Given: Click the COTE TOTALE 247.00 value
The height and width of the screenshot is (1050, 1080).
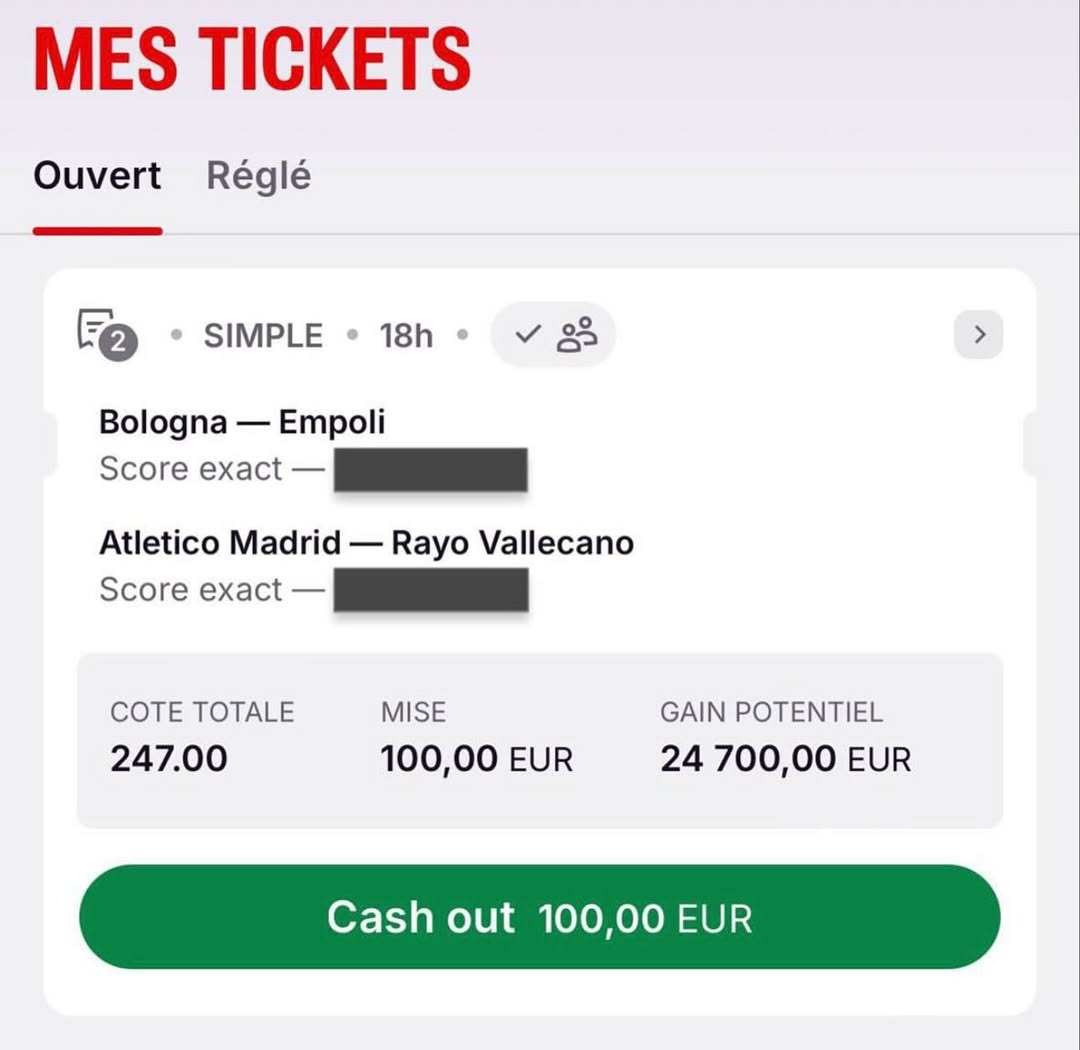Looking at the screenshot, I should pyautogui.click(x=169, y=759).
